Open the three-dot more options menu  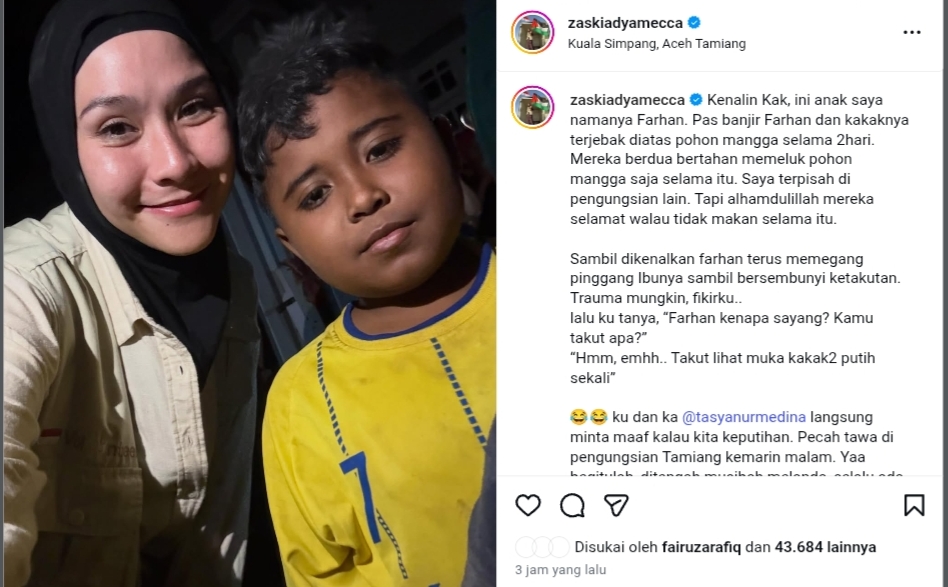click(x=912, y=32)
